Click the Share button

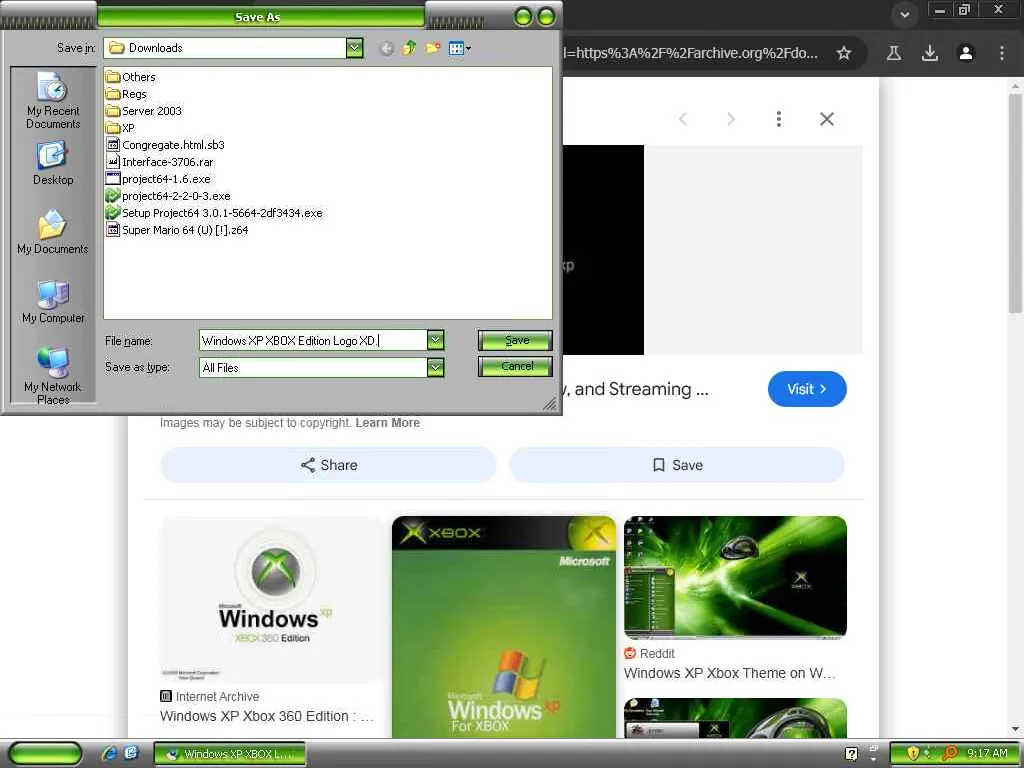point(328,465)
